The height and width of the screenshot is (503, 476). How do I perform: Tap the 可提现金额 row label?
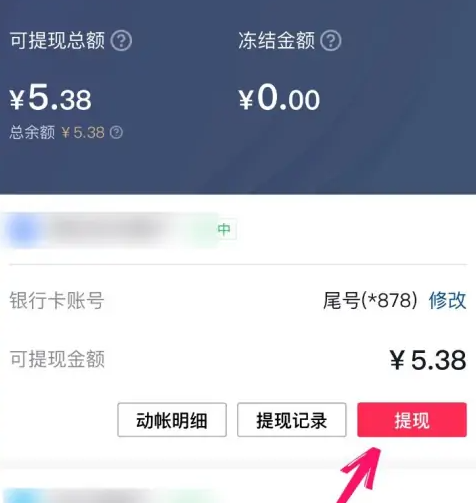[x=57, y=359]
